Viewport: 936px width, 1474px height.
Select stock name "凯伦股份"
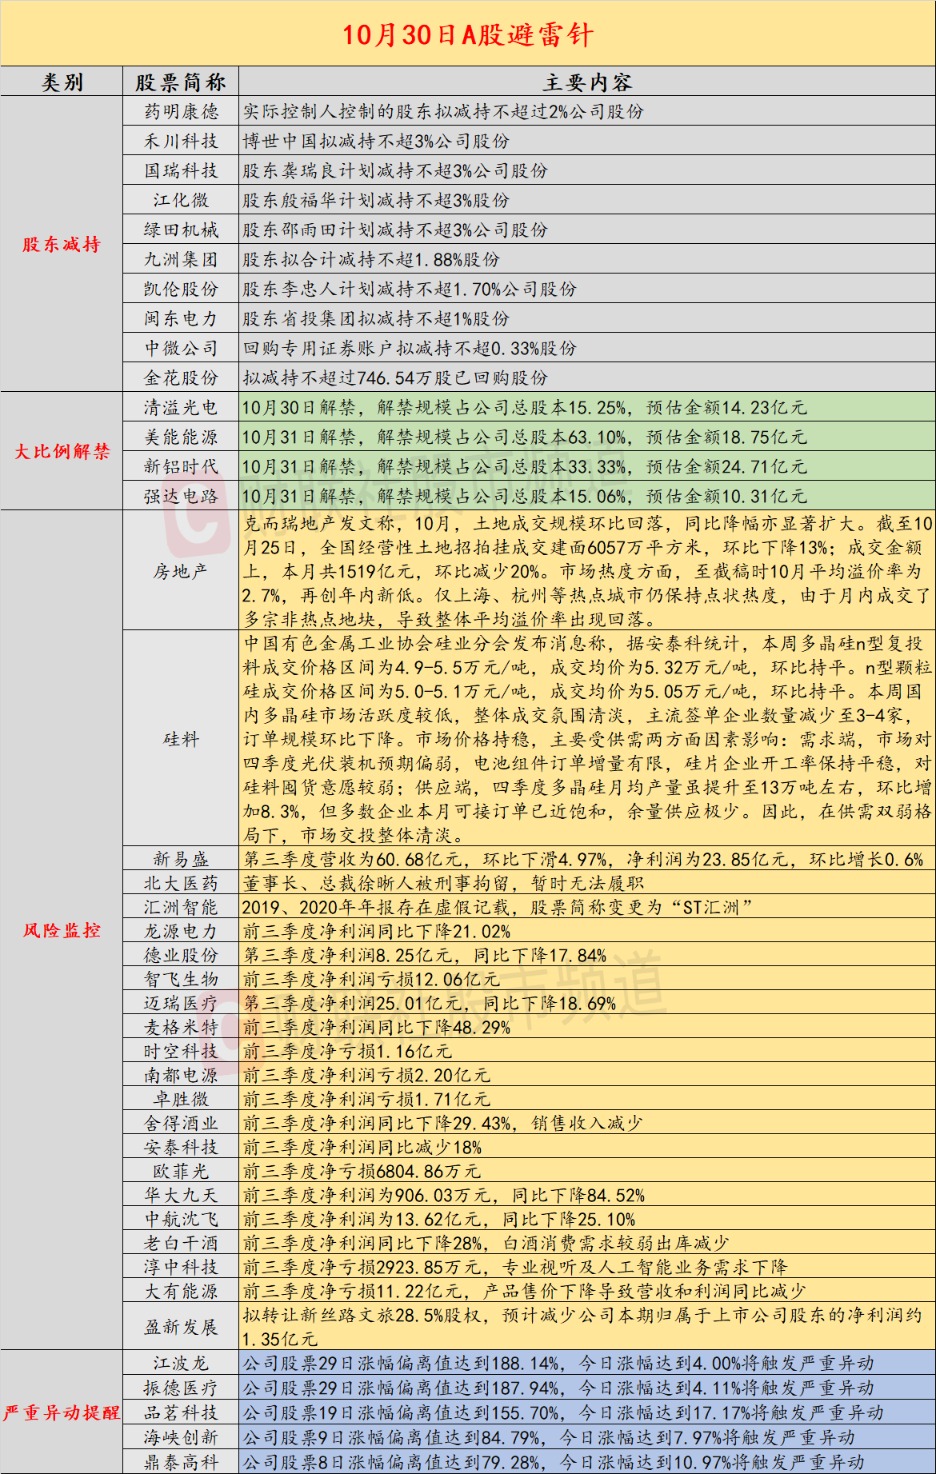181,288
